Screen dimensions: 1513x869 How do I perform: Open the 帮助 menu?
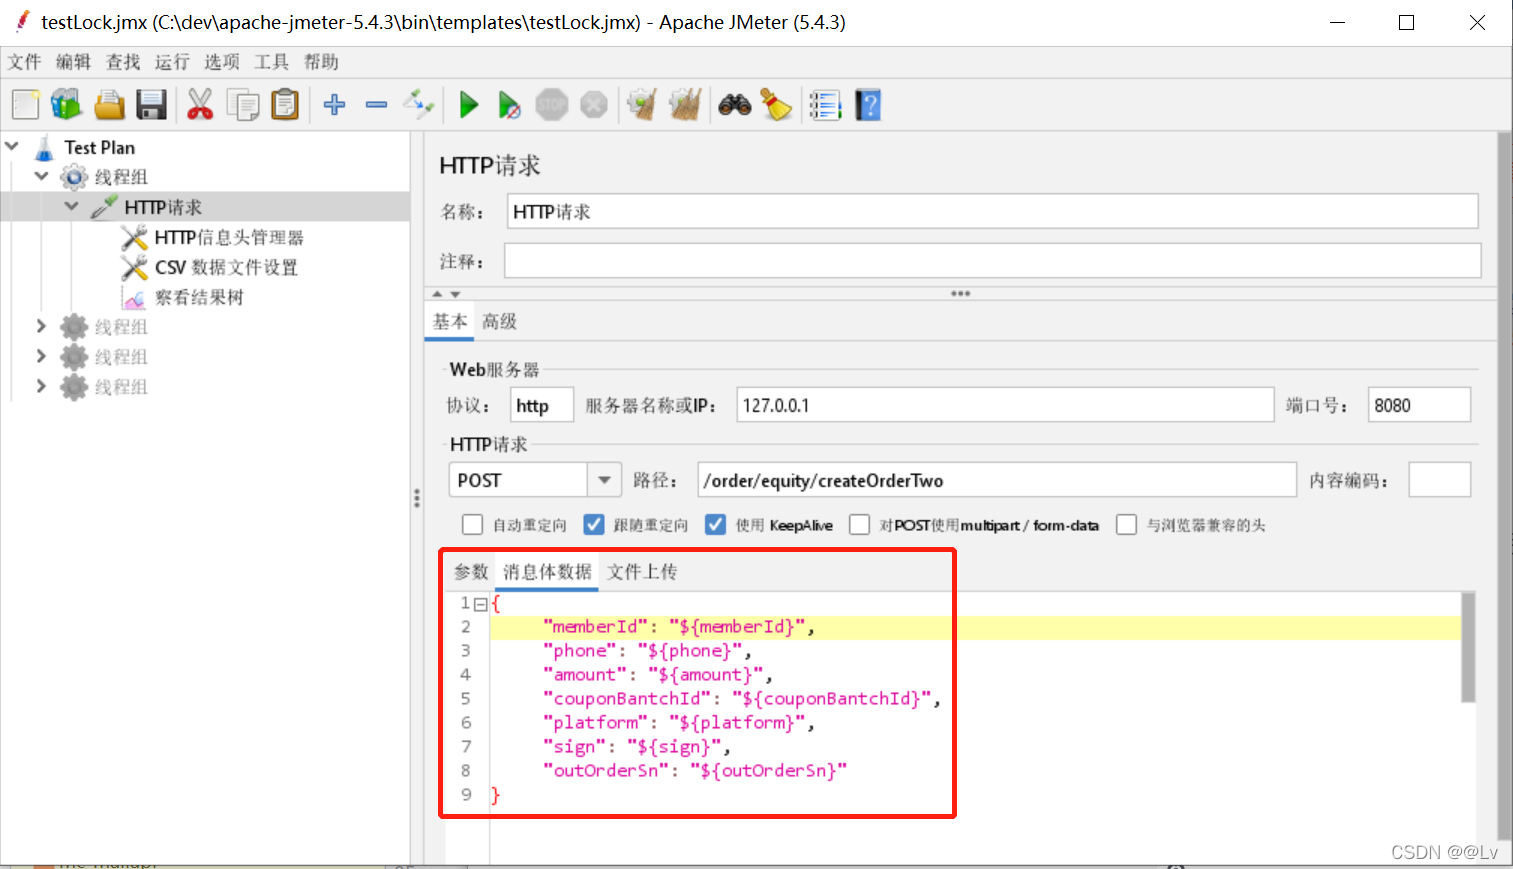click(x=321, y=62)
